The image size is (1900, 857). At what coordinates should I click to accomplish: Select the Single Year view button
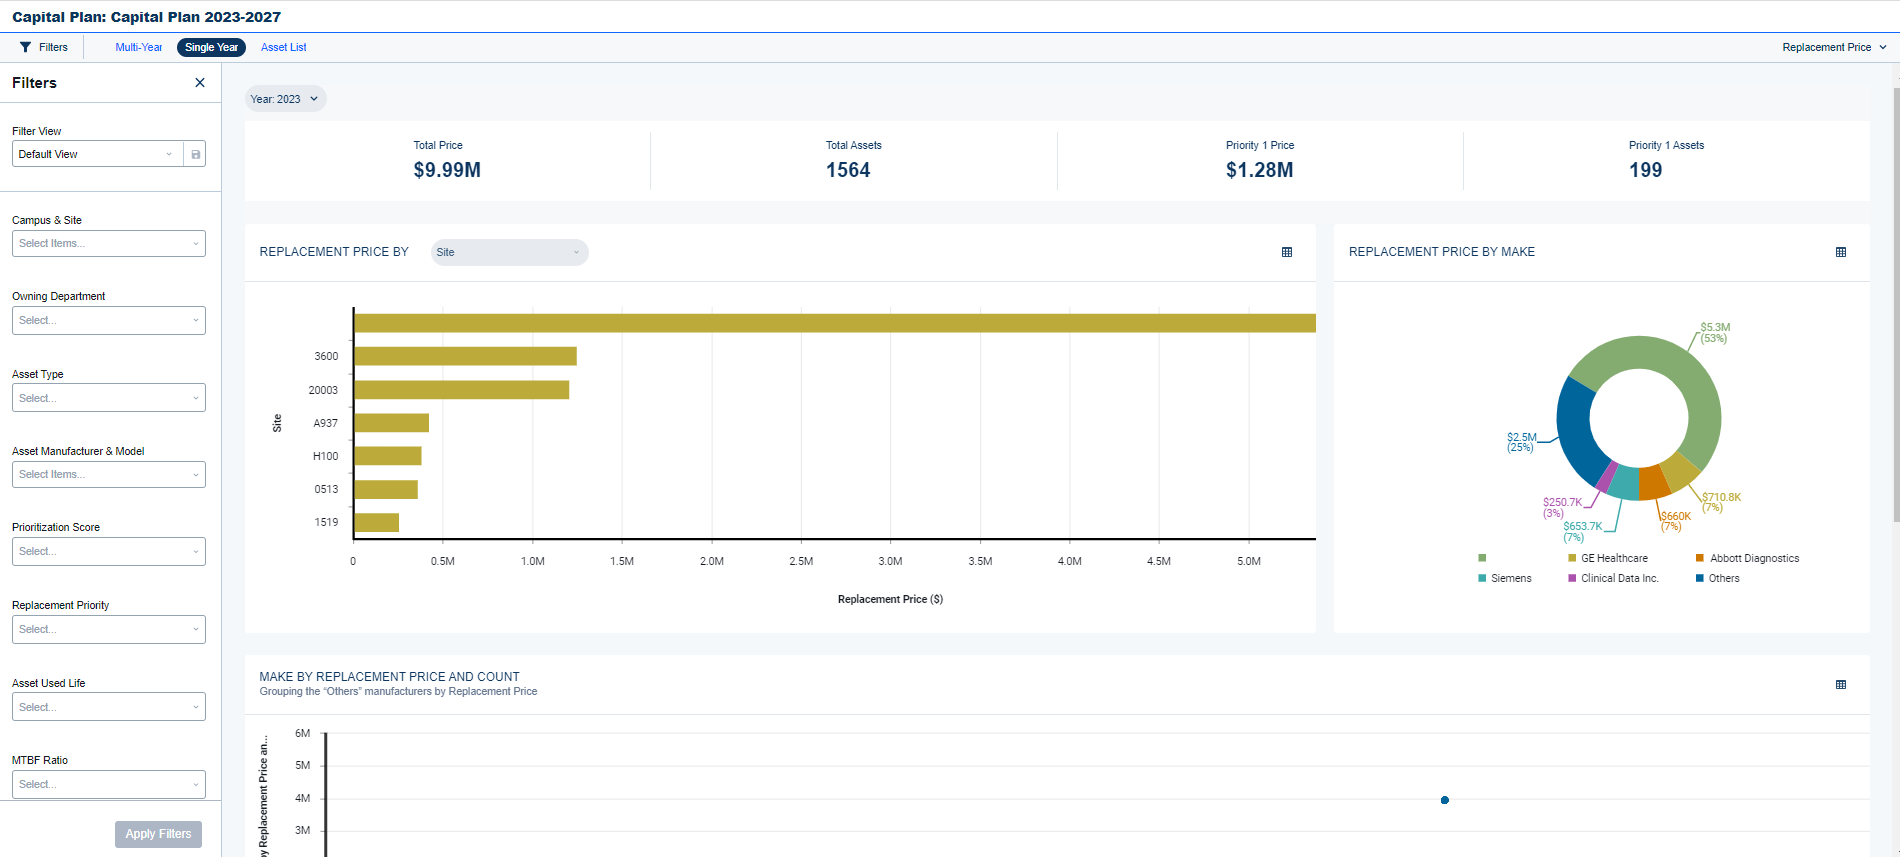[x=211, y=47]
